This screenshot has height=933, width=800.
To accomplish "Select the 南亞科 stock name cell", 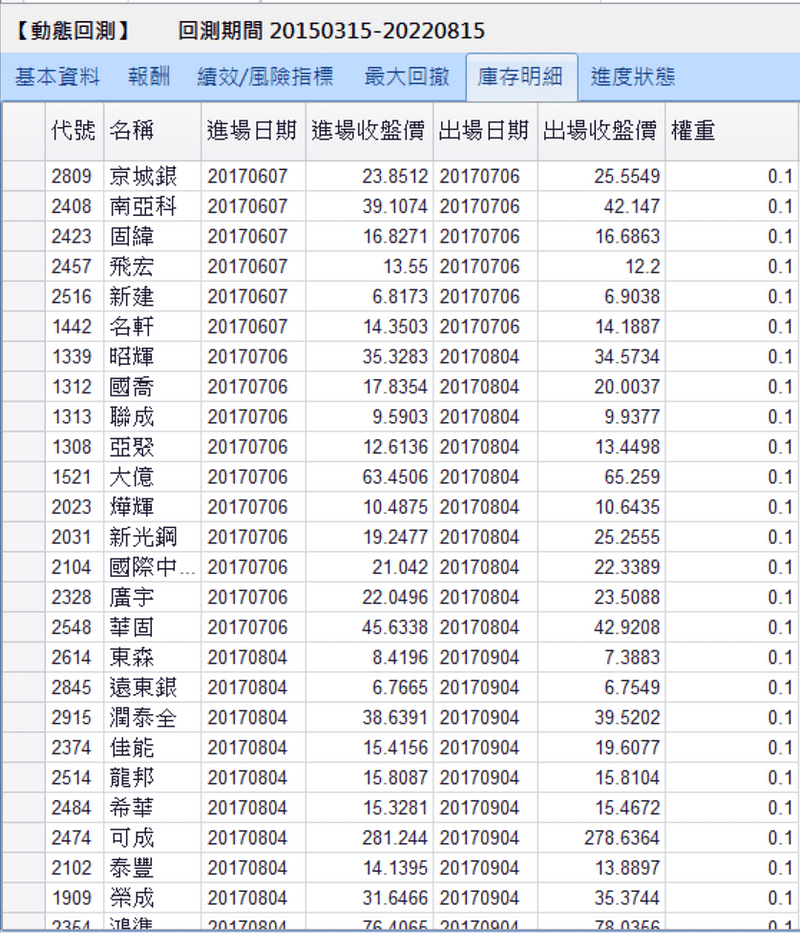I will point(143,207).
